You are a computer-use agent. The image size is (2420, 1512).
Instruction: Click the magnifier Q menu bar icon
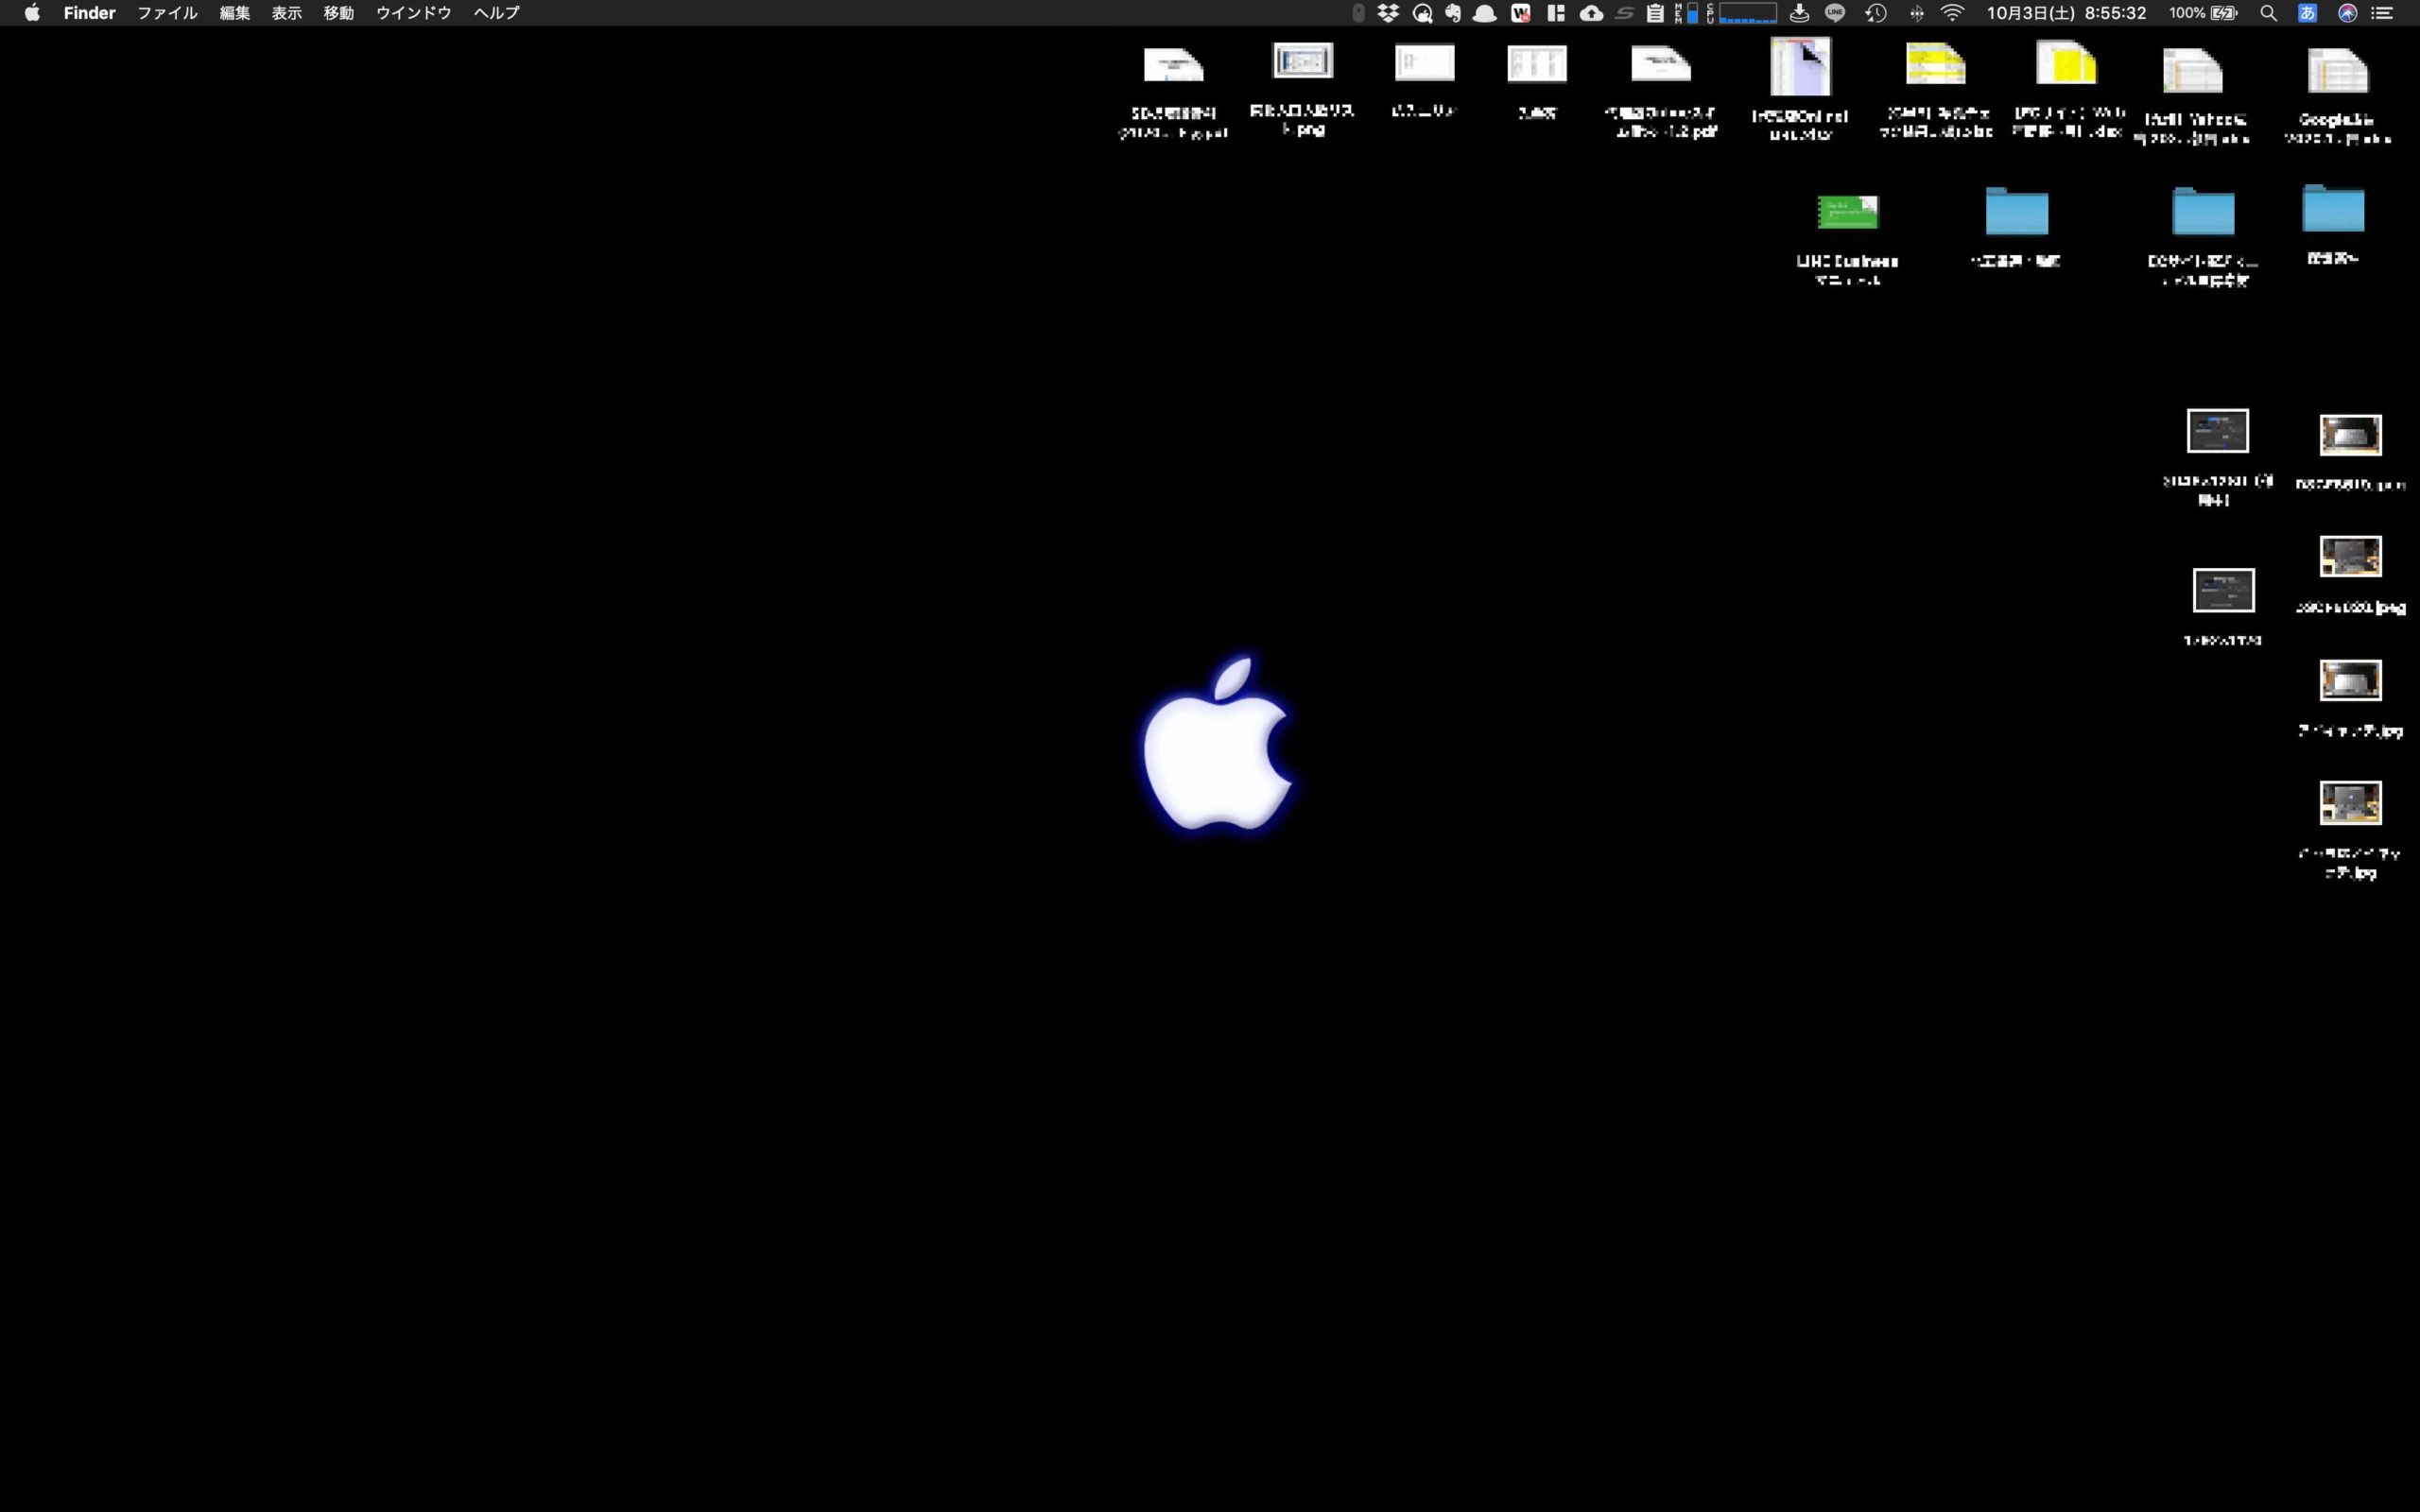(1422, 13)
